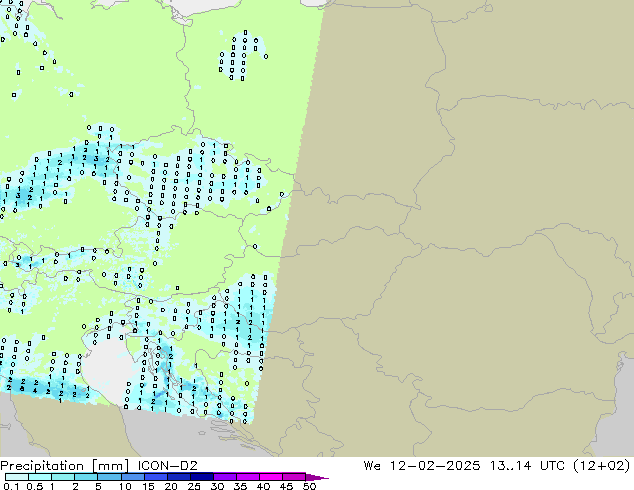Select the 1–2 mm legend color swatch
This screenshot has width=634, height=490.
63,477
